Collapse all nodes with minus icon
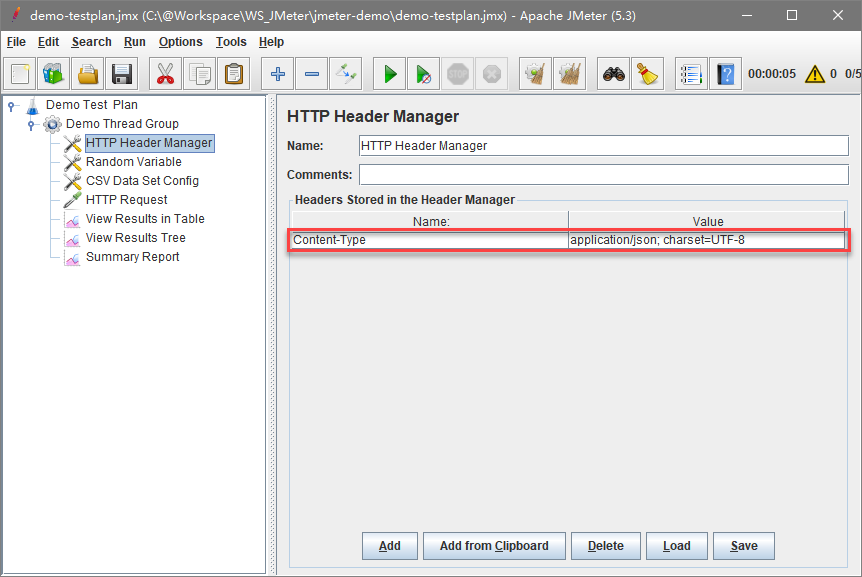 (312, 74)
